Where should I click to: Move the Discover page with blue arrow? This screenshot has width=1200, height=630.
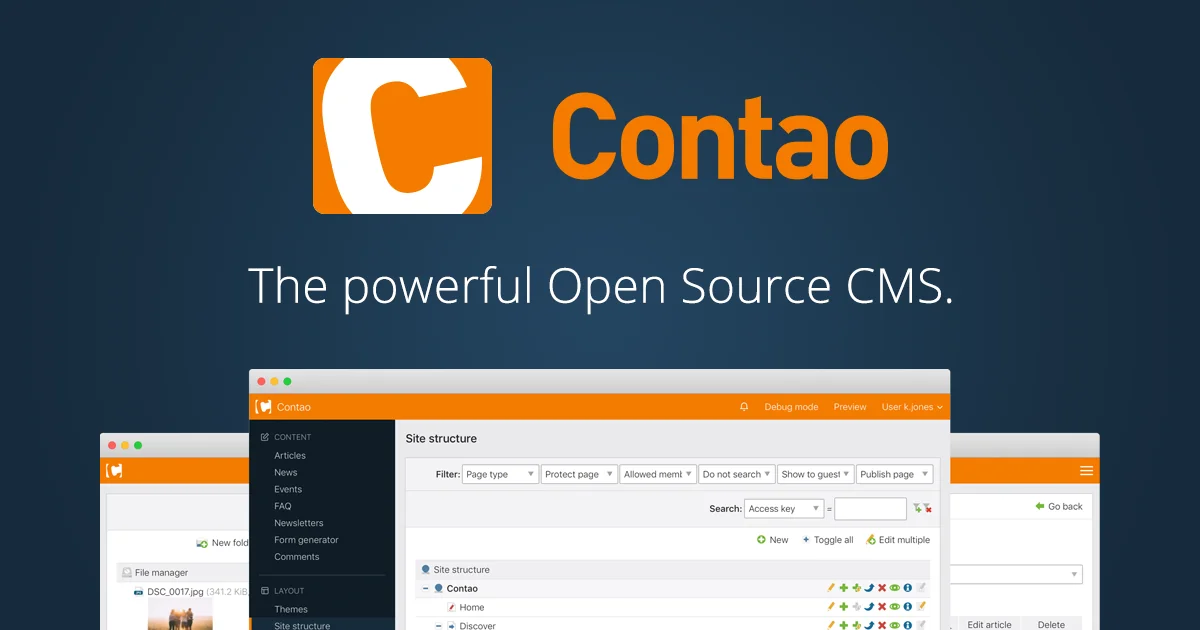(x=869, y=625)
